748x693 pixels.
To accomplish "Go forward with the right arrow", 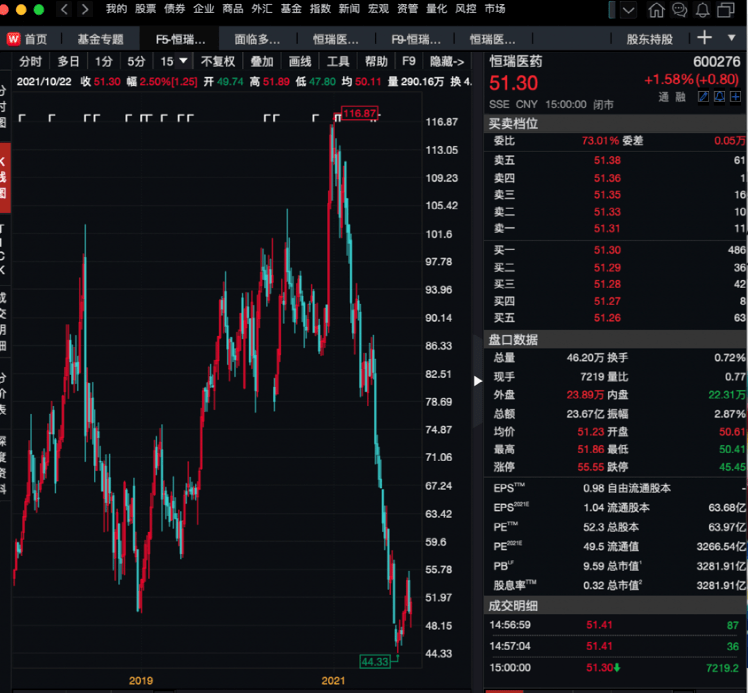I will (x=85, y=9).
